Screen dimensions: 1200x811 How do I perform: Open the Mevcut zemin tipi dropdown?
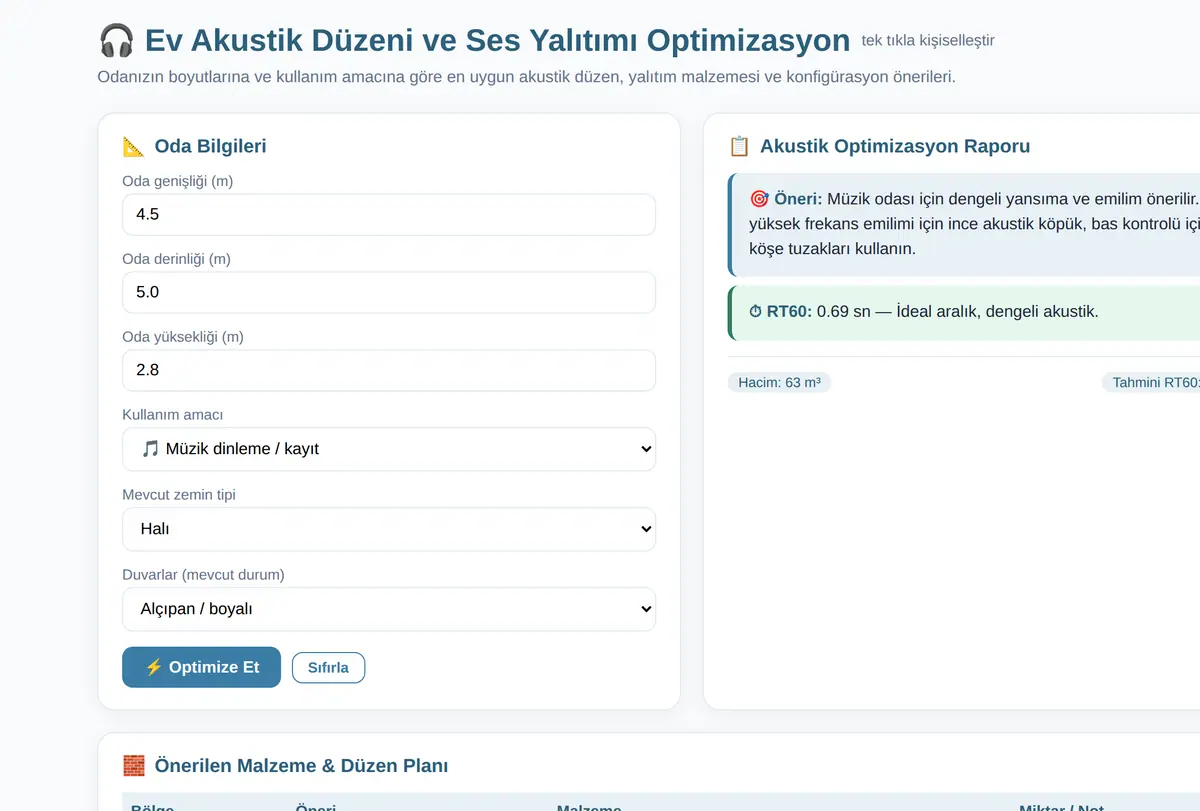click(x=389, y=529)
